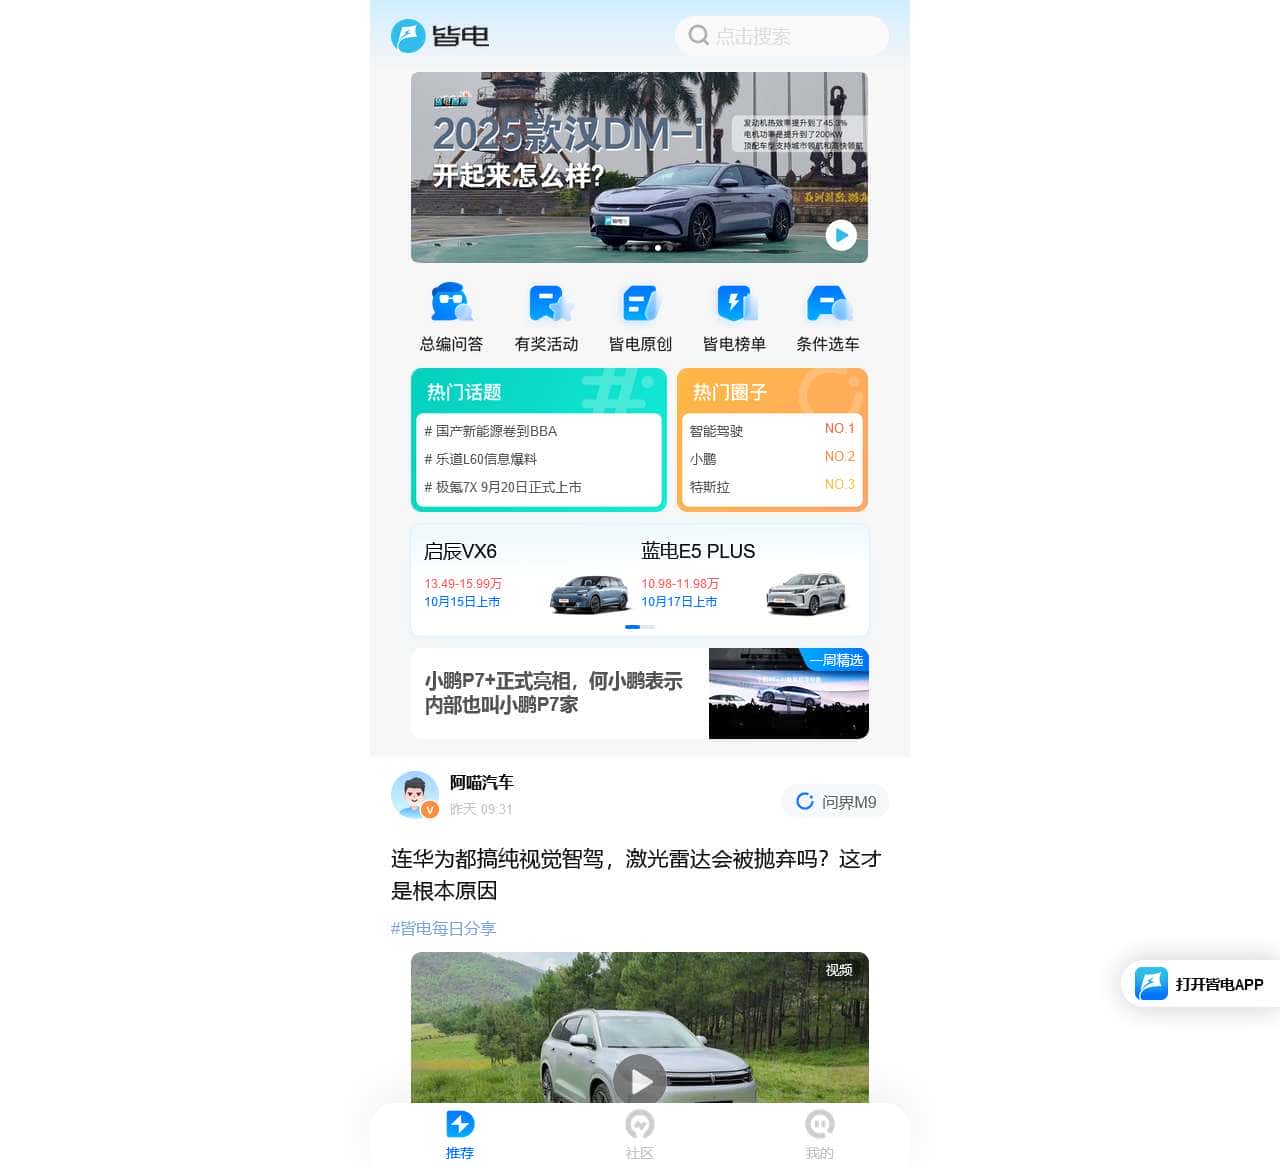Open the 皆电 logo home link
Viewport: 1280px width, 1167px height.
440,36
